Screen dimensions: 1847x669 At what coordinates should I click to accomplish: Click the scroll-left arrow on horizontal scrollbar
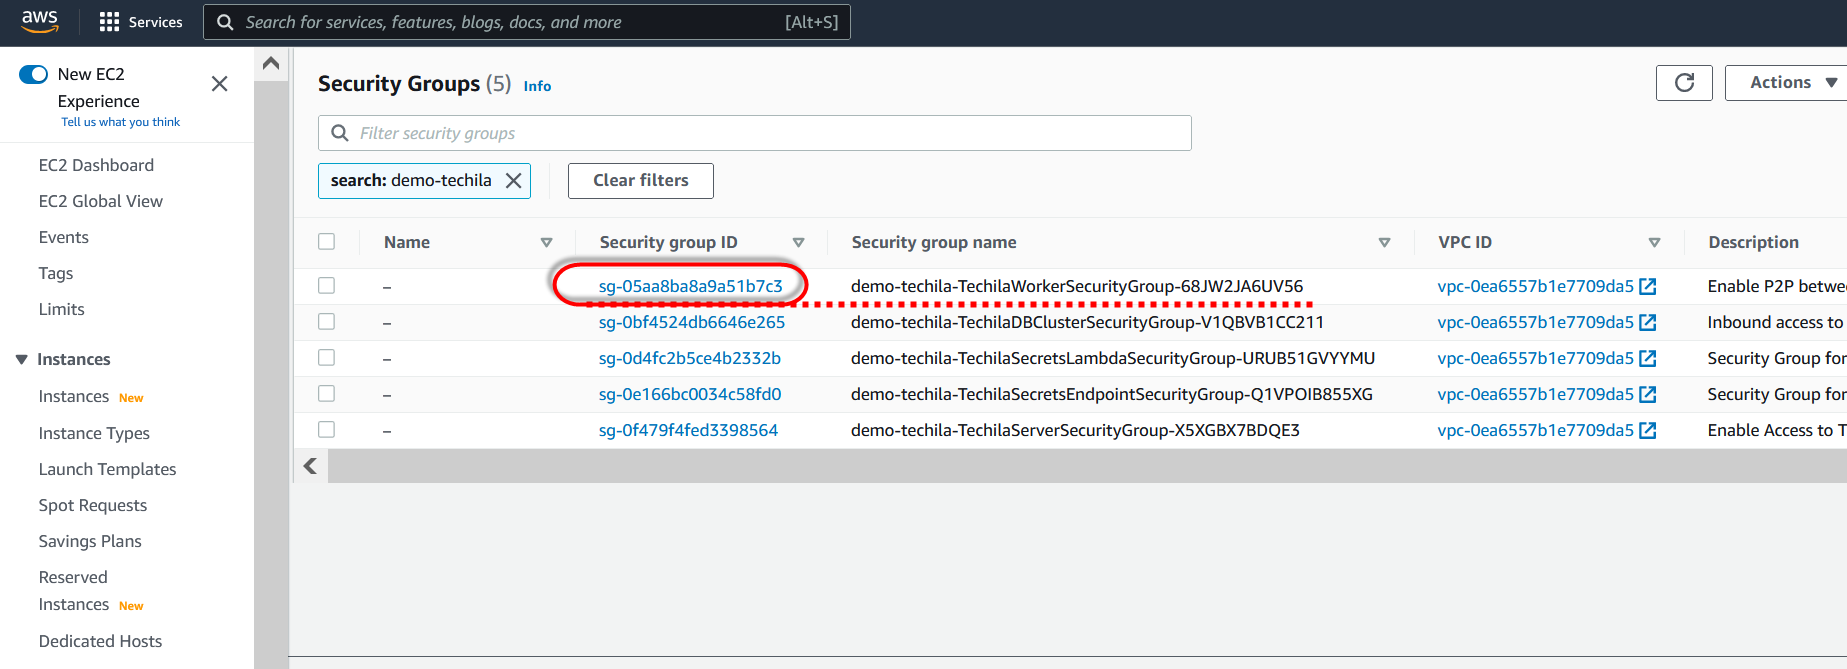coord(311,466)
